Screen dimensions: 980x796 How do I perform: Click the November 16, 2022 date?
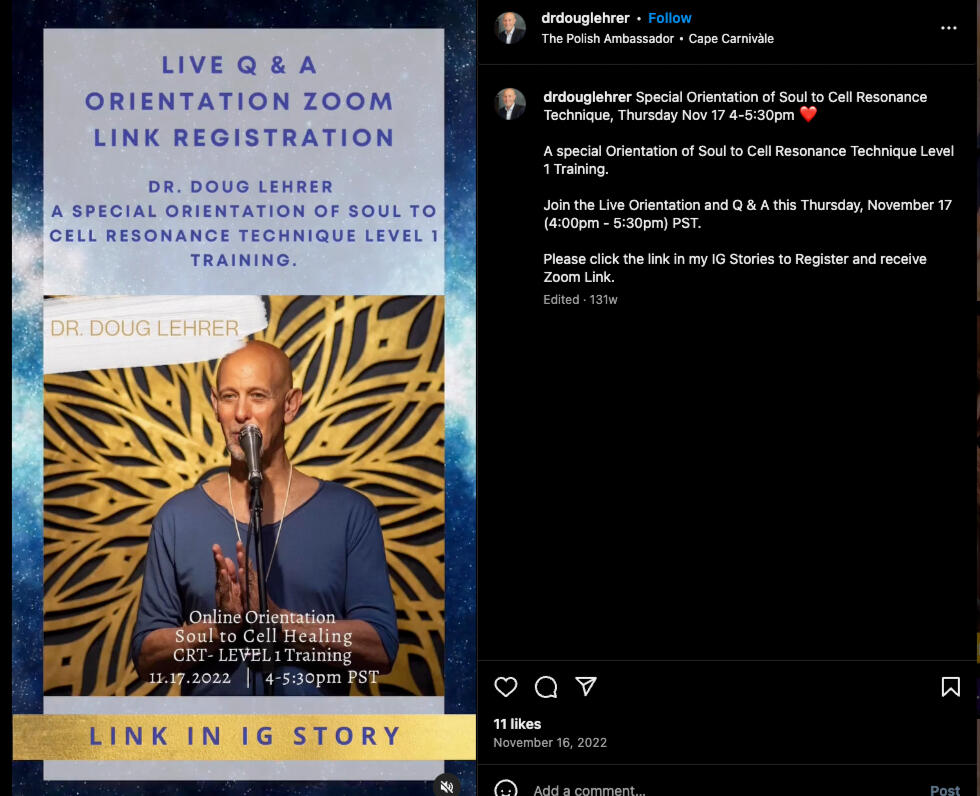pyautogui.click(x=549, y=742)
